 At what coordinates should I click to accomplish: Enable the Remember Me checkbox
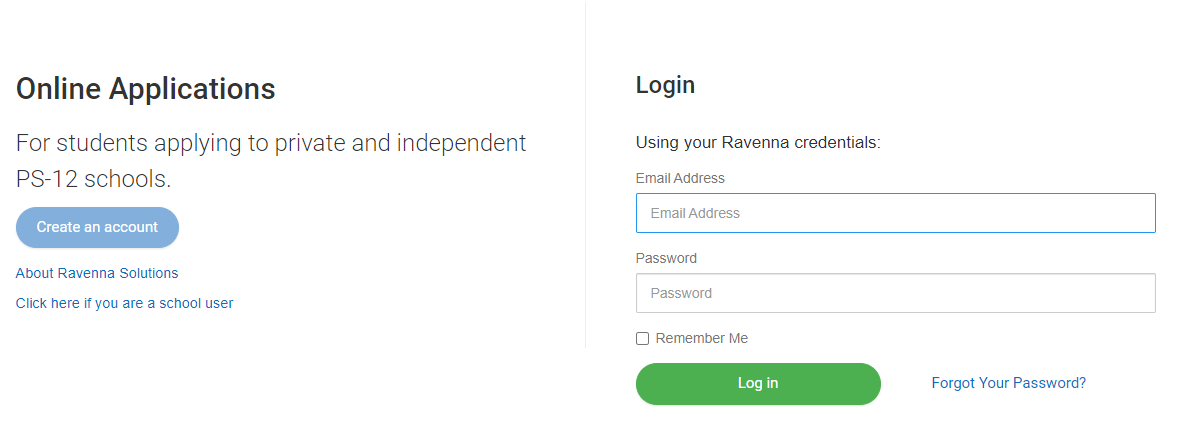tap(642, 339)
